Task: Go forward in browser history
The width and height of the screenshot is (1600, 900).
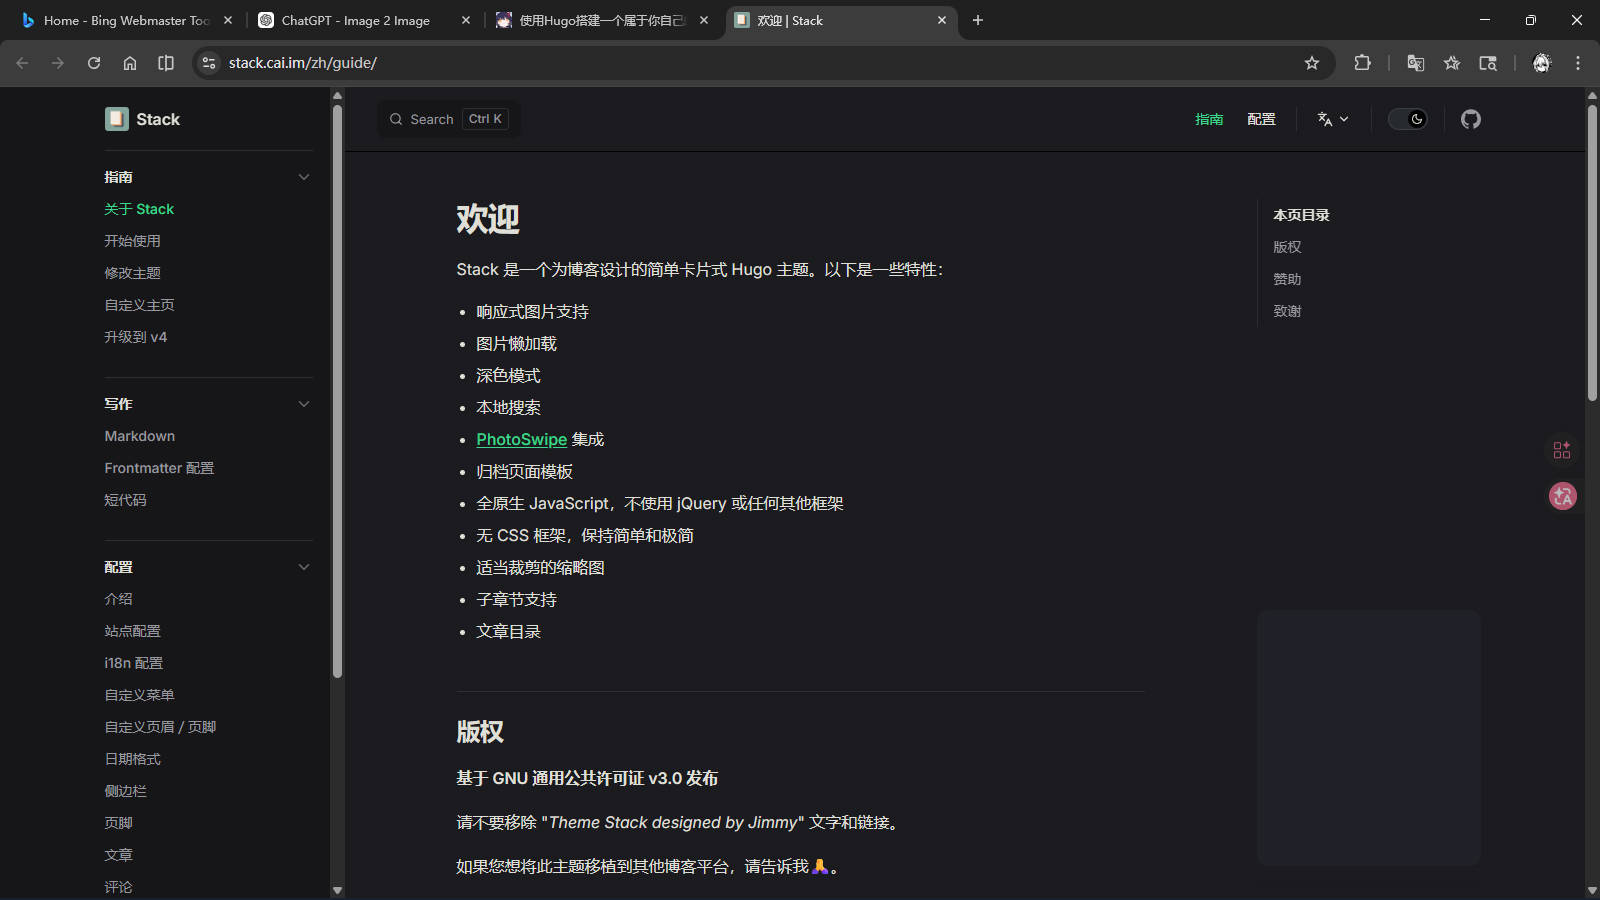Action: (58, 63)
